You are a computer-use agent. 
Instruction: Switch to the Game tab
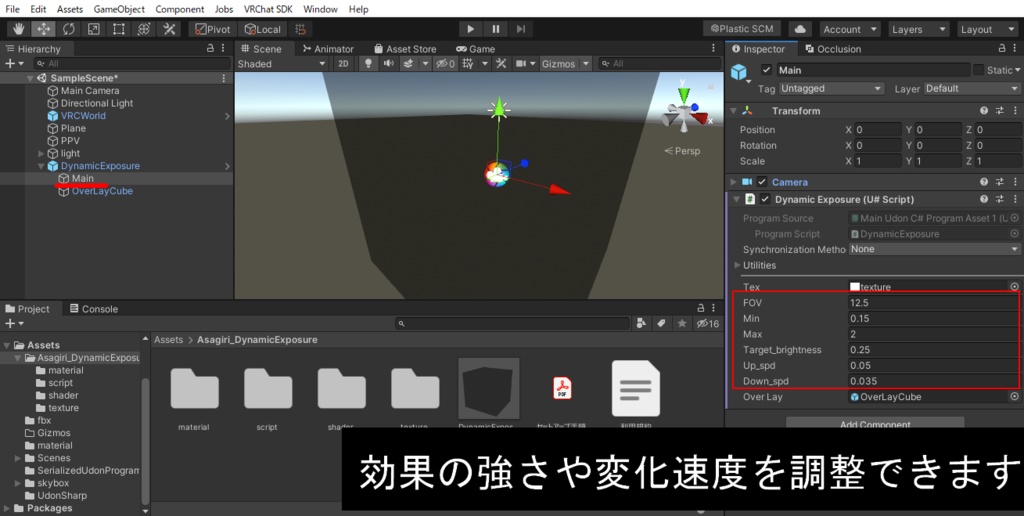475,49
